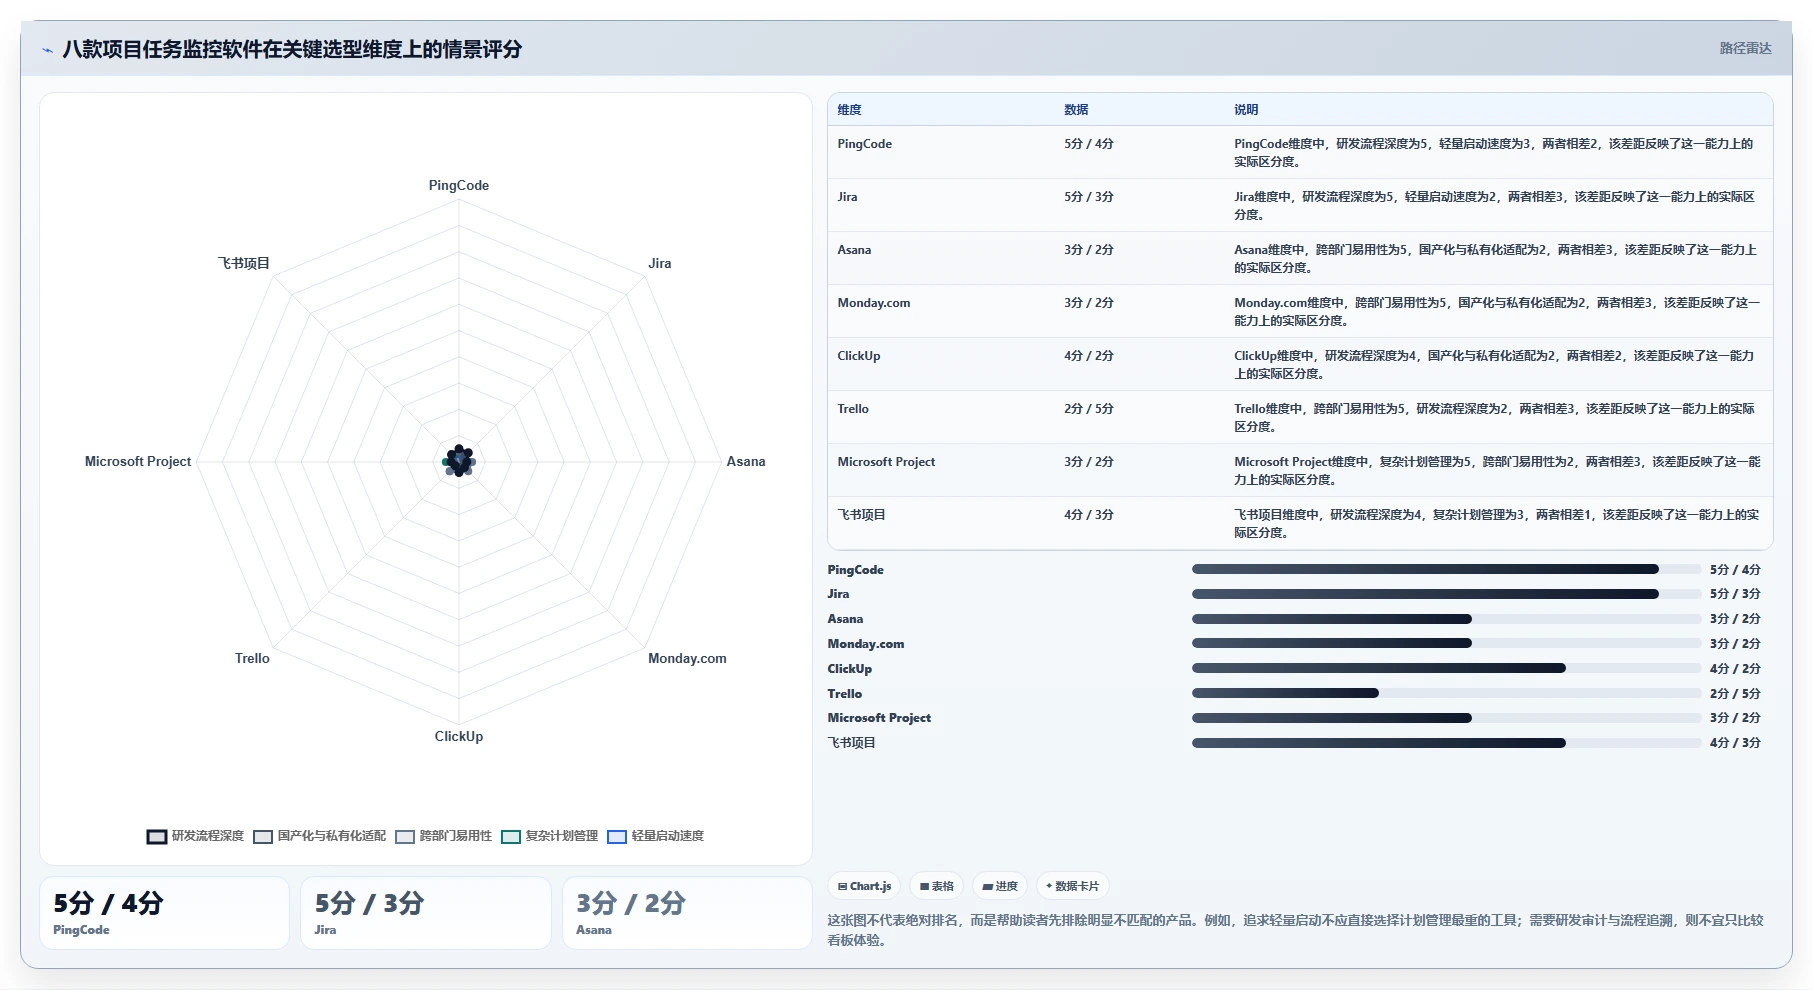This screenshot has height=990, width=1813.
Task: Click the 2分 / 5分 value beside Trello bar
Action: pyautogui.click(x=1735, y=693)
